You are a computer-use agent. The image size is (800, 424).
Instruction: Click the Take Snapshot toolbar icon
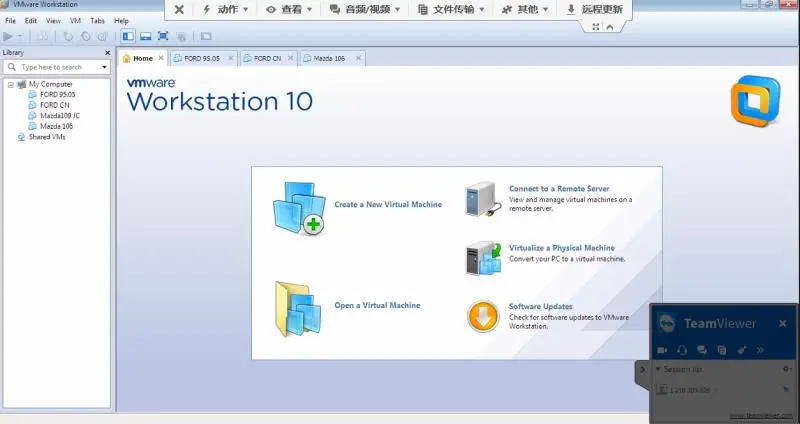(68, 36)
